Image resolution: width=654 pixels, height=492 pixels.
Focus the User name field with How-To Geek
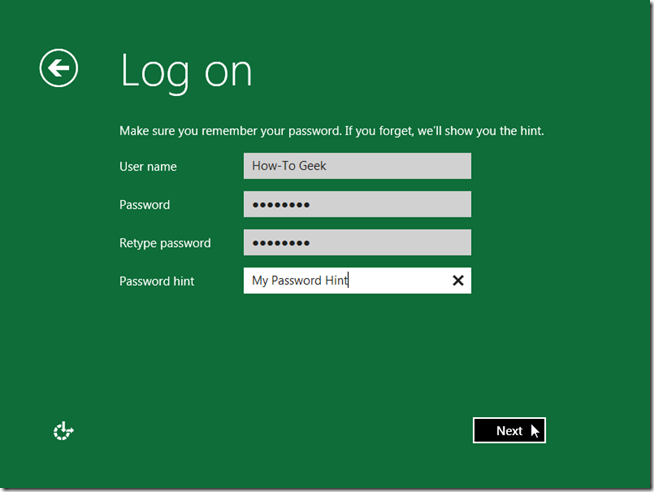click(357, 166)
